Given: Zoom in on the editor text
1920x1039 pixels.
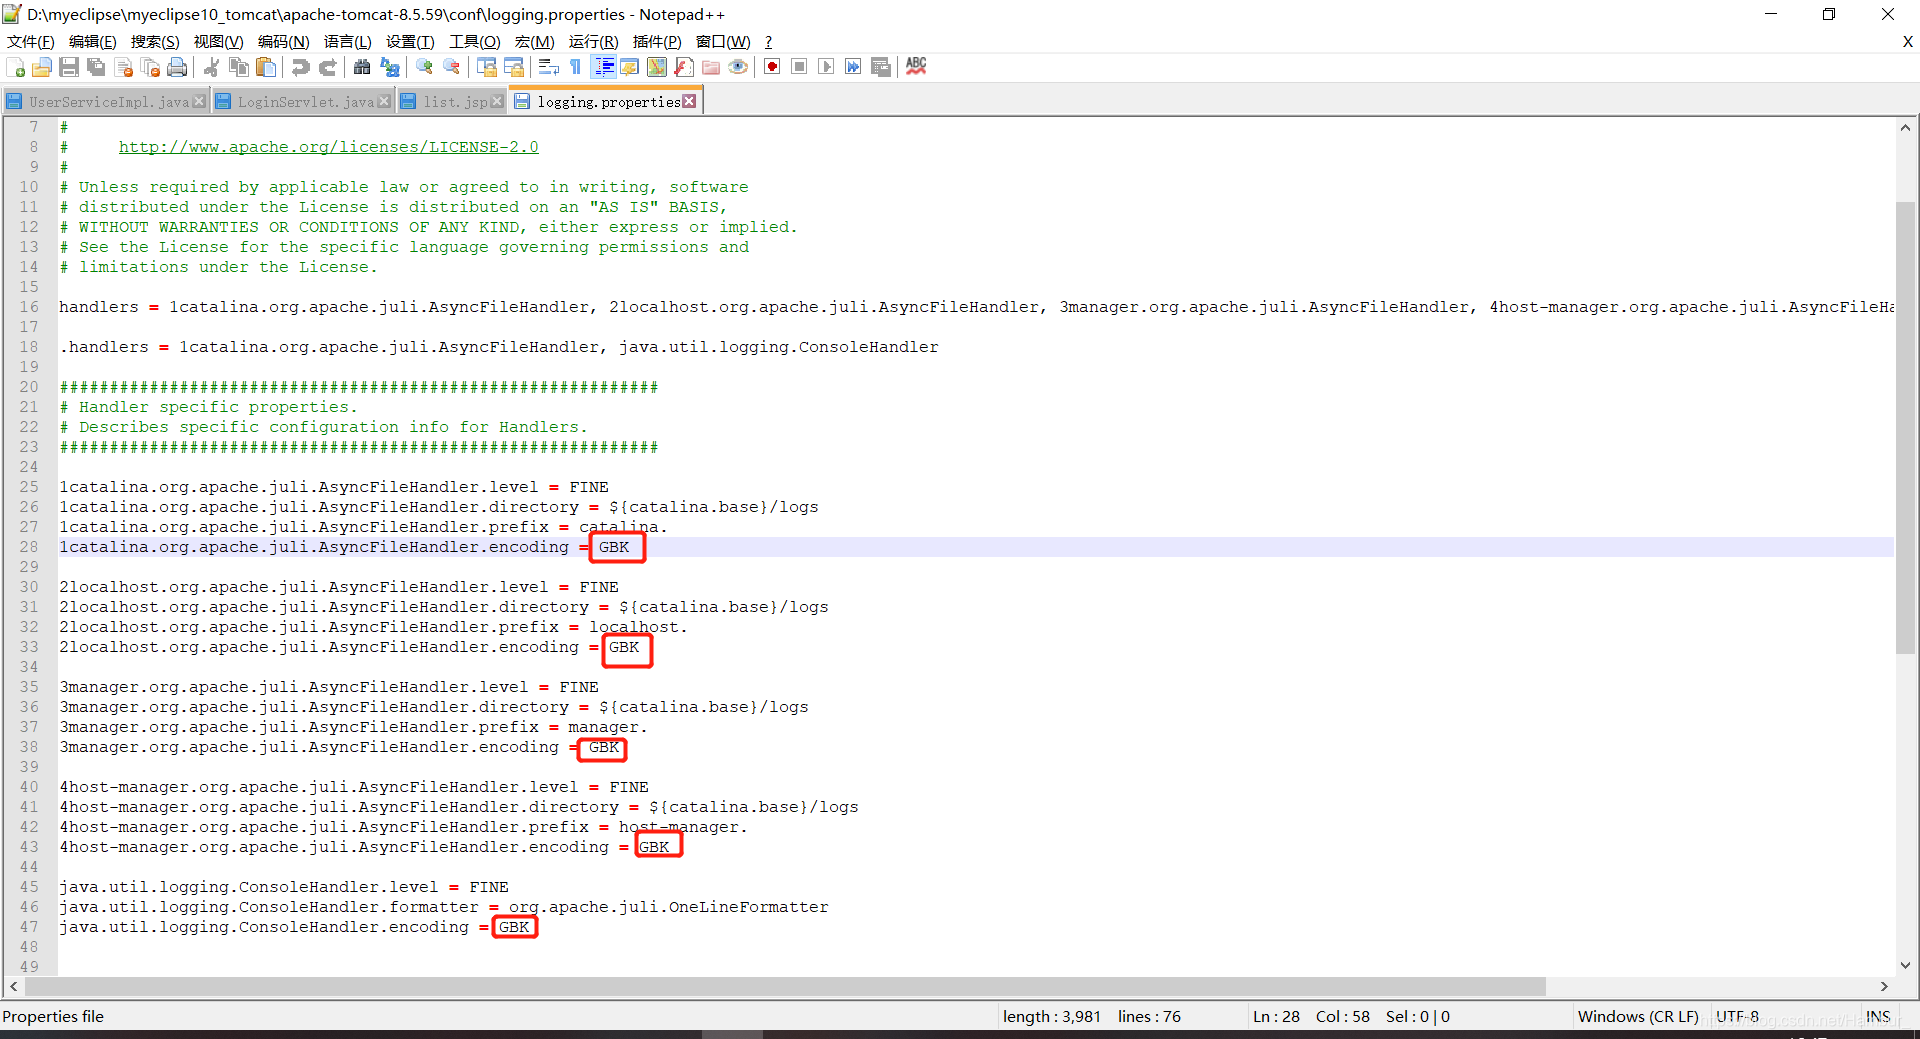Looking at the screenshot, I should point(424,67).
